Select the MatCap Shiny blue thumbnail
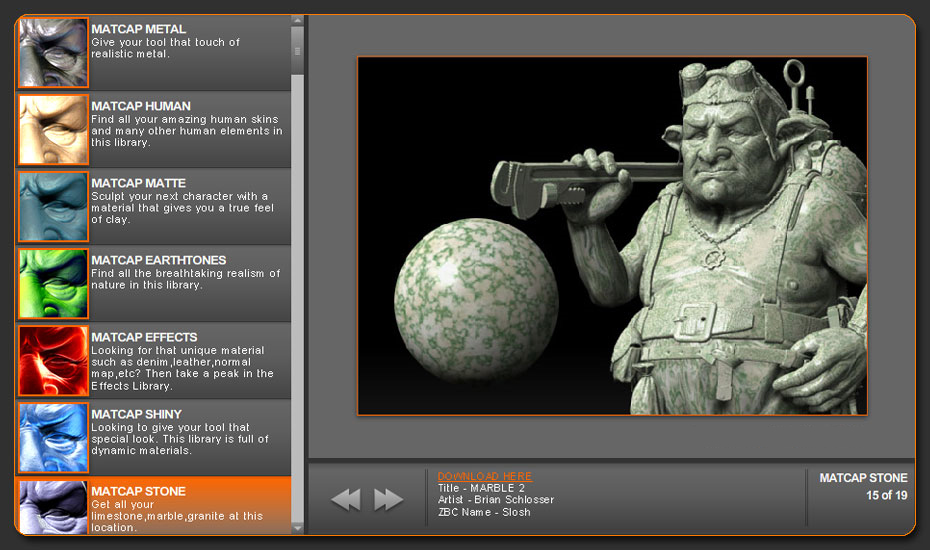 coord(53,438)
